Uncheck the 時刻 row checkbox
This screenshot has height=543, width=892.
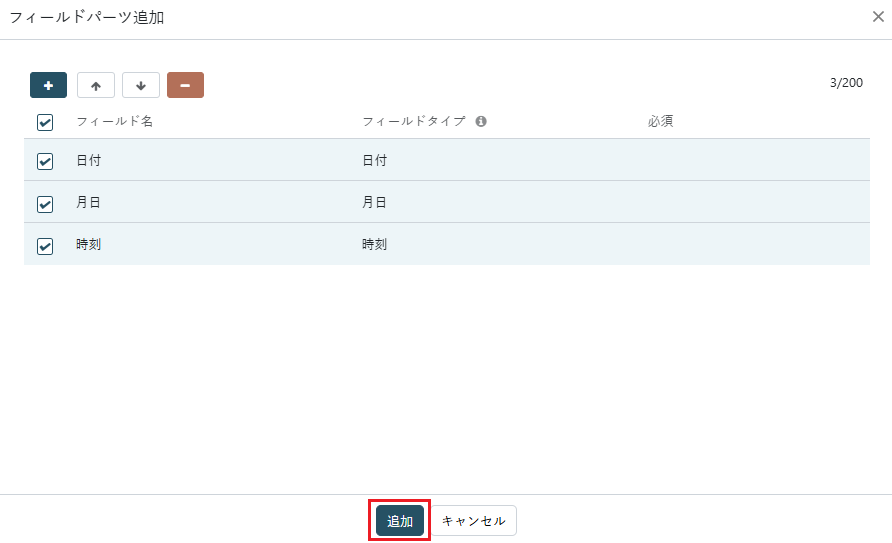pos(45,246)
